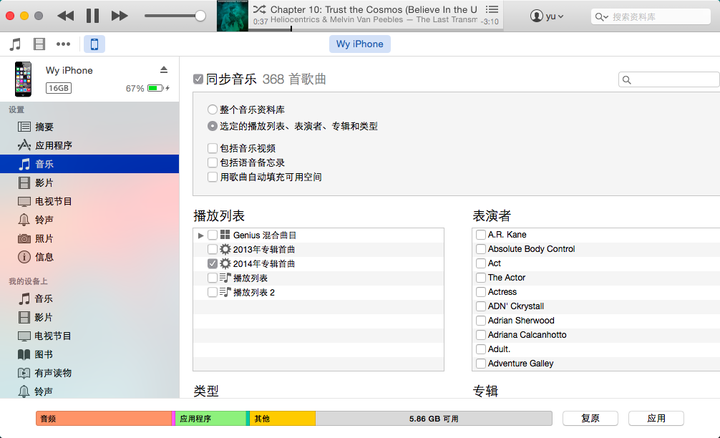Check artist Adriana Calcanhotto
This screenshot has height=438, width=720.
[x=481, y=335]
